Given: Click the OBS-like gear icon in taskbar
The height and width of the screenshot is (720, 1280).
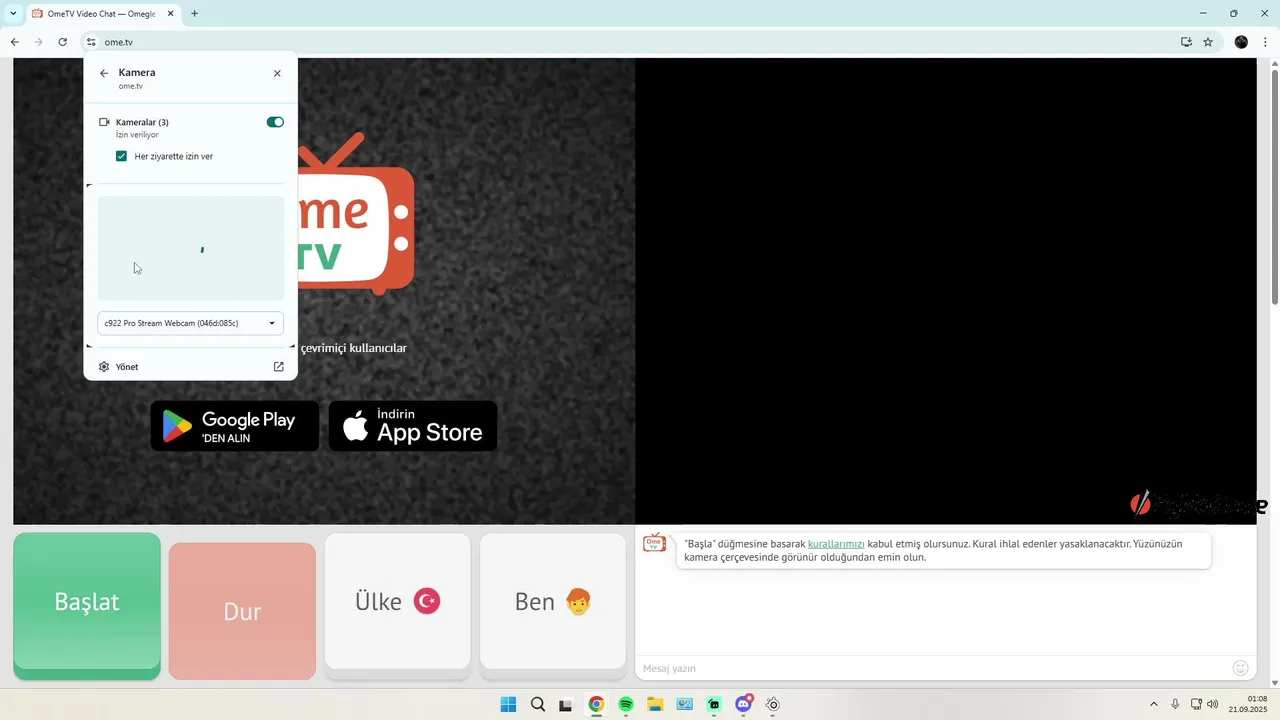Looking at the screenshot, I should pos(773,704).
